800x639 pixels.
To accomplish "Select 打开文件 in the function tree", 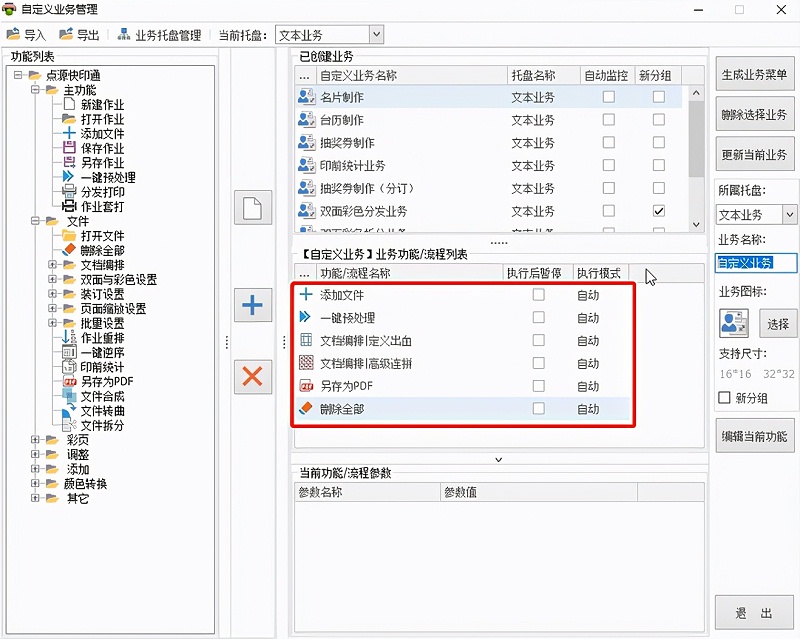I will (x=102, y=236).
